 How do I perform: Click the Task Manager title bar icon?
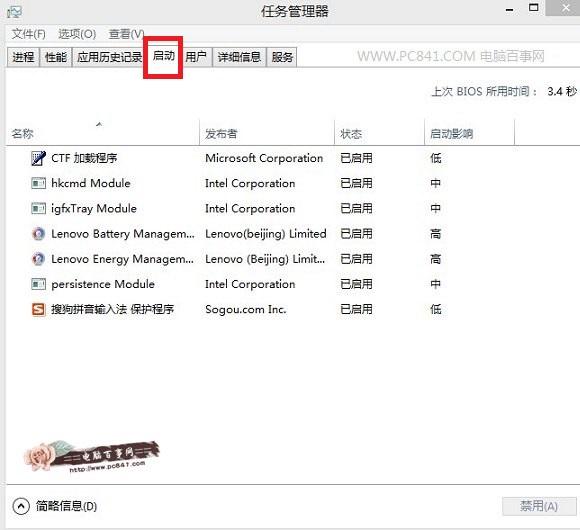[14, 12]
